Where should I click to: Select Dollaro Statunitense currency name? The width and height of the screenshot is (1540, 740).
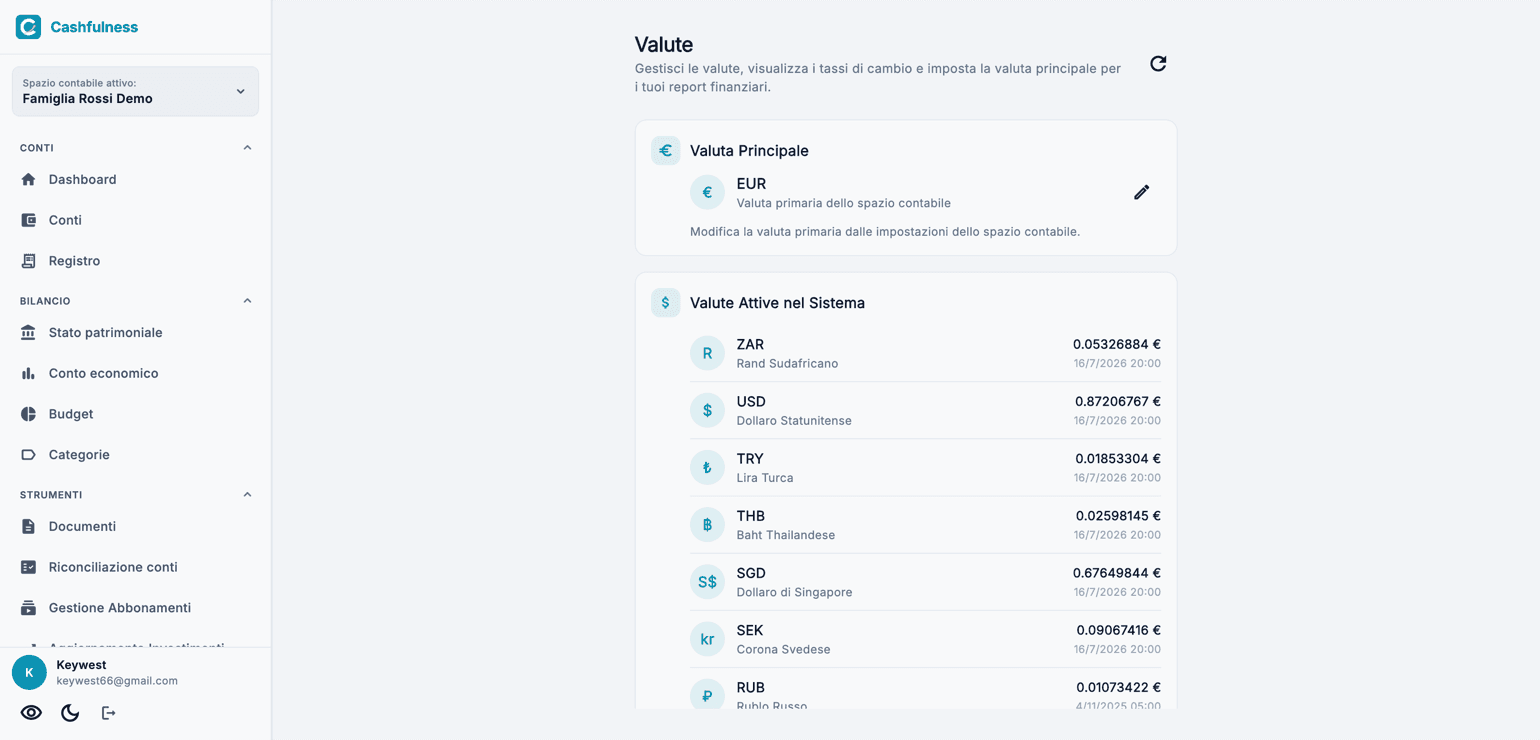pyautogui.click(x=794, y=421)
